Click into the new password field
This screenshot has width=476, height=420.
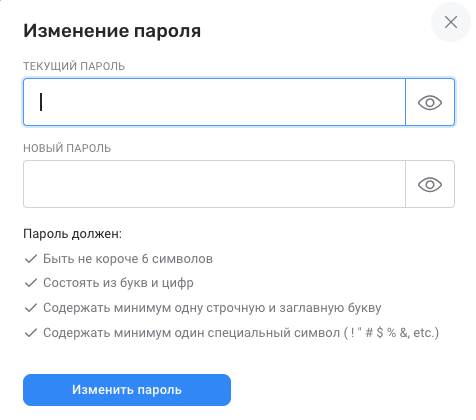pyautogui.click(x=214, y=184)
